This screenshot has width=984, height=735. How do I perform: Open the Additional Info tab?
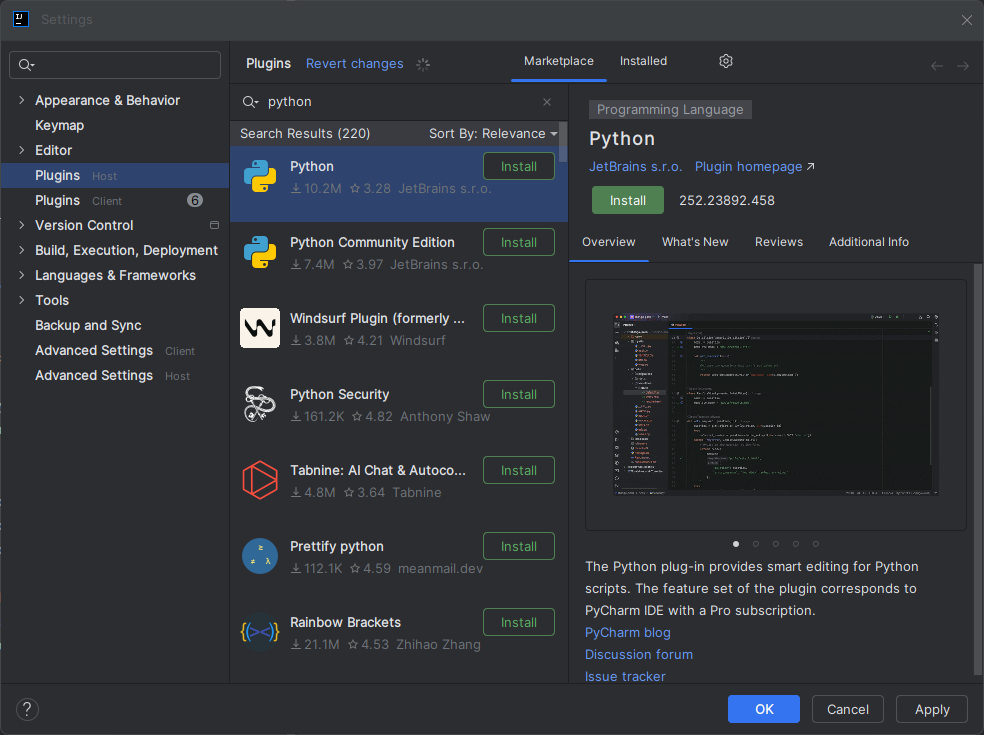(x=869, y=242)
